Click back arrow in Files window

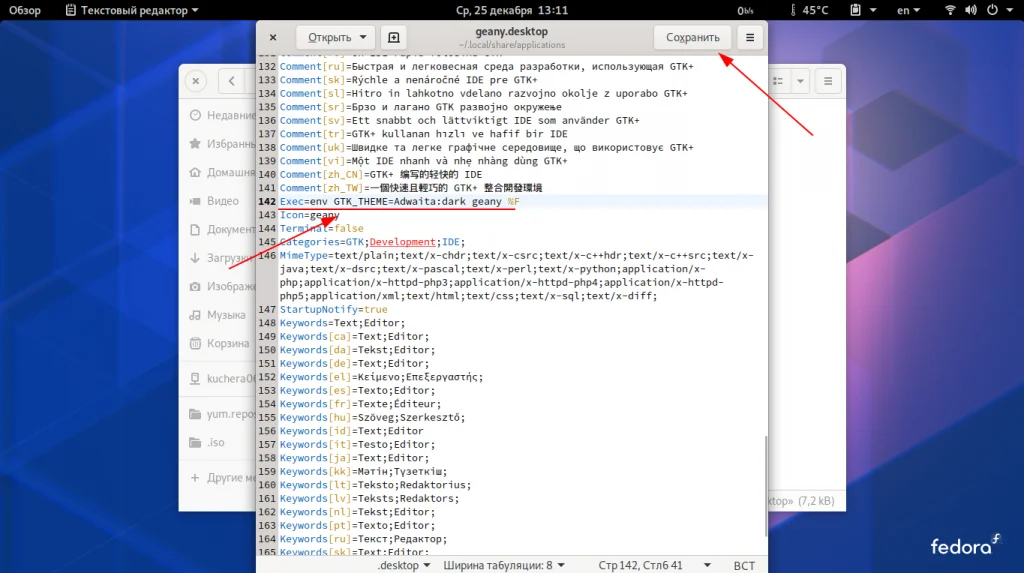point(232,81)
